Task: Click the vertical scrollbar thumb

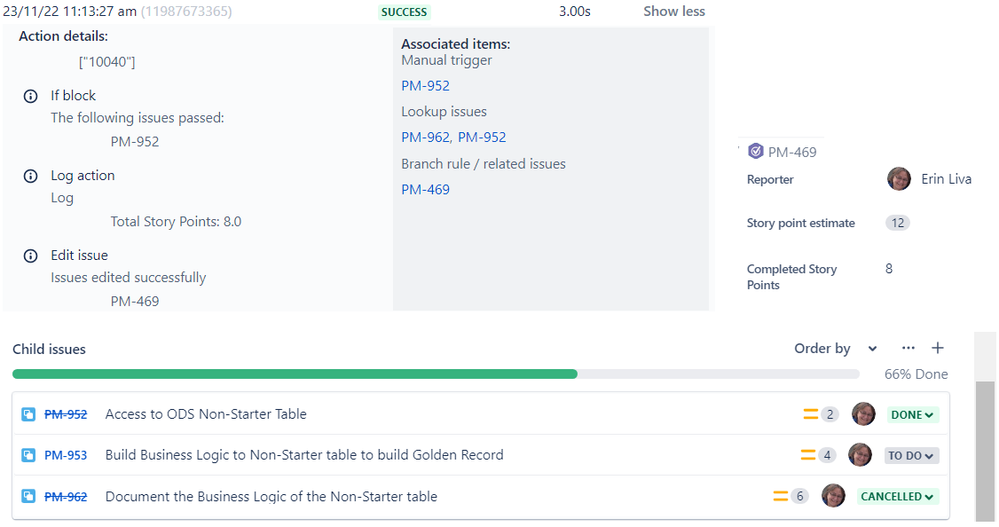Action: pos(985,451)
